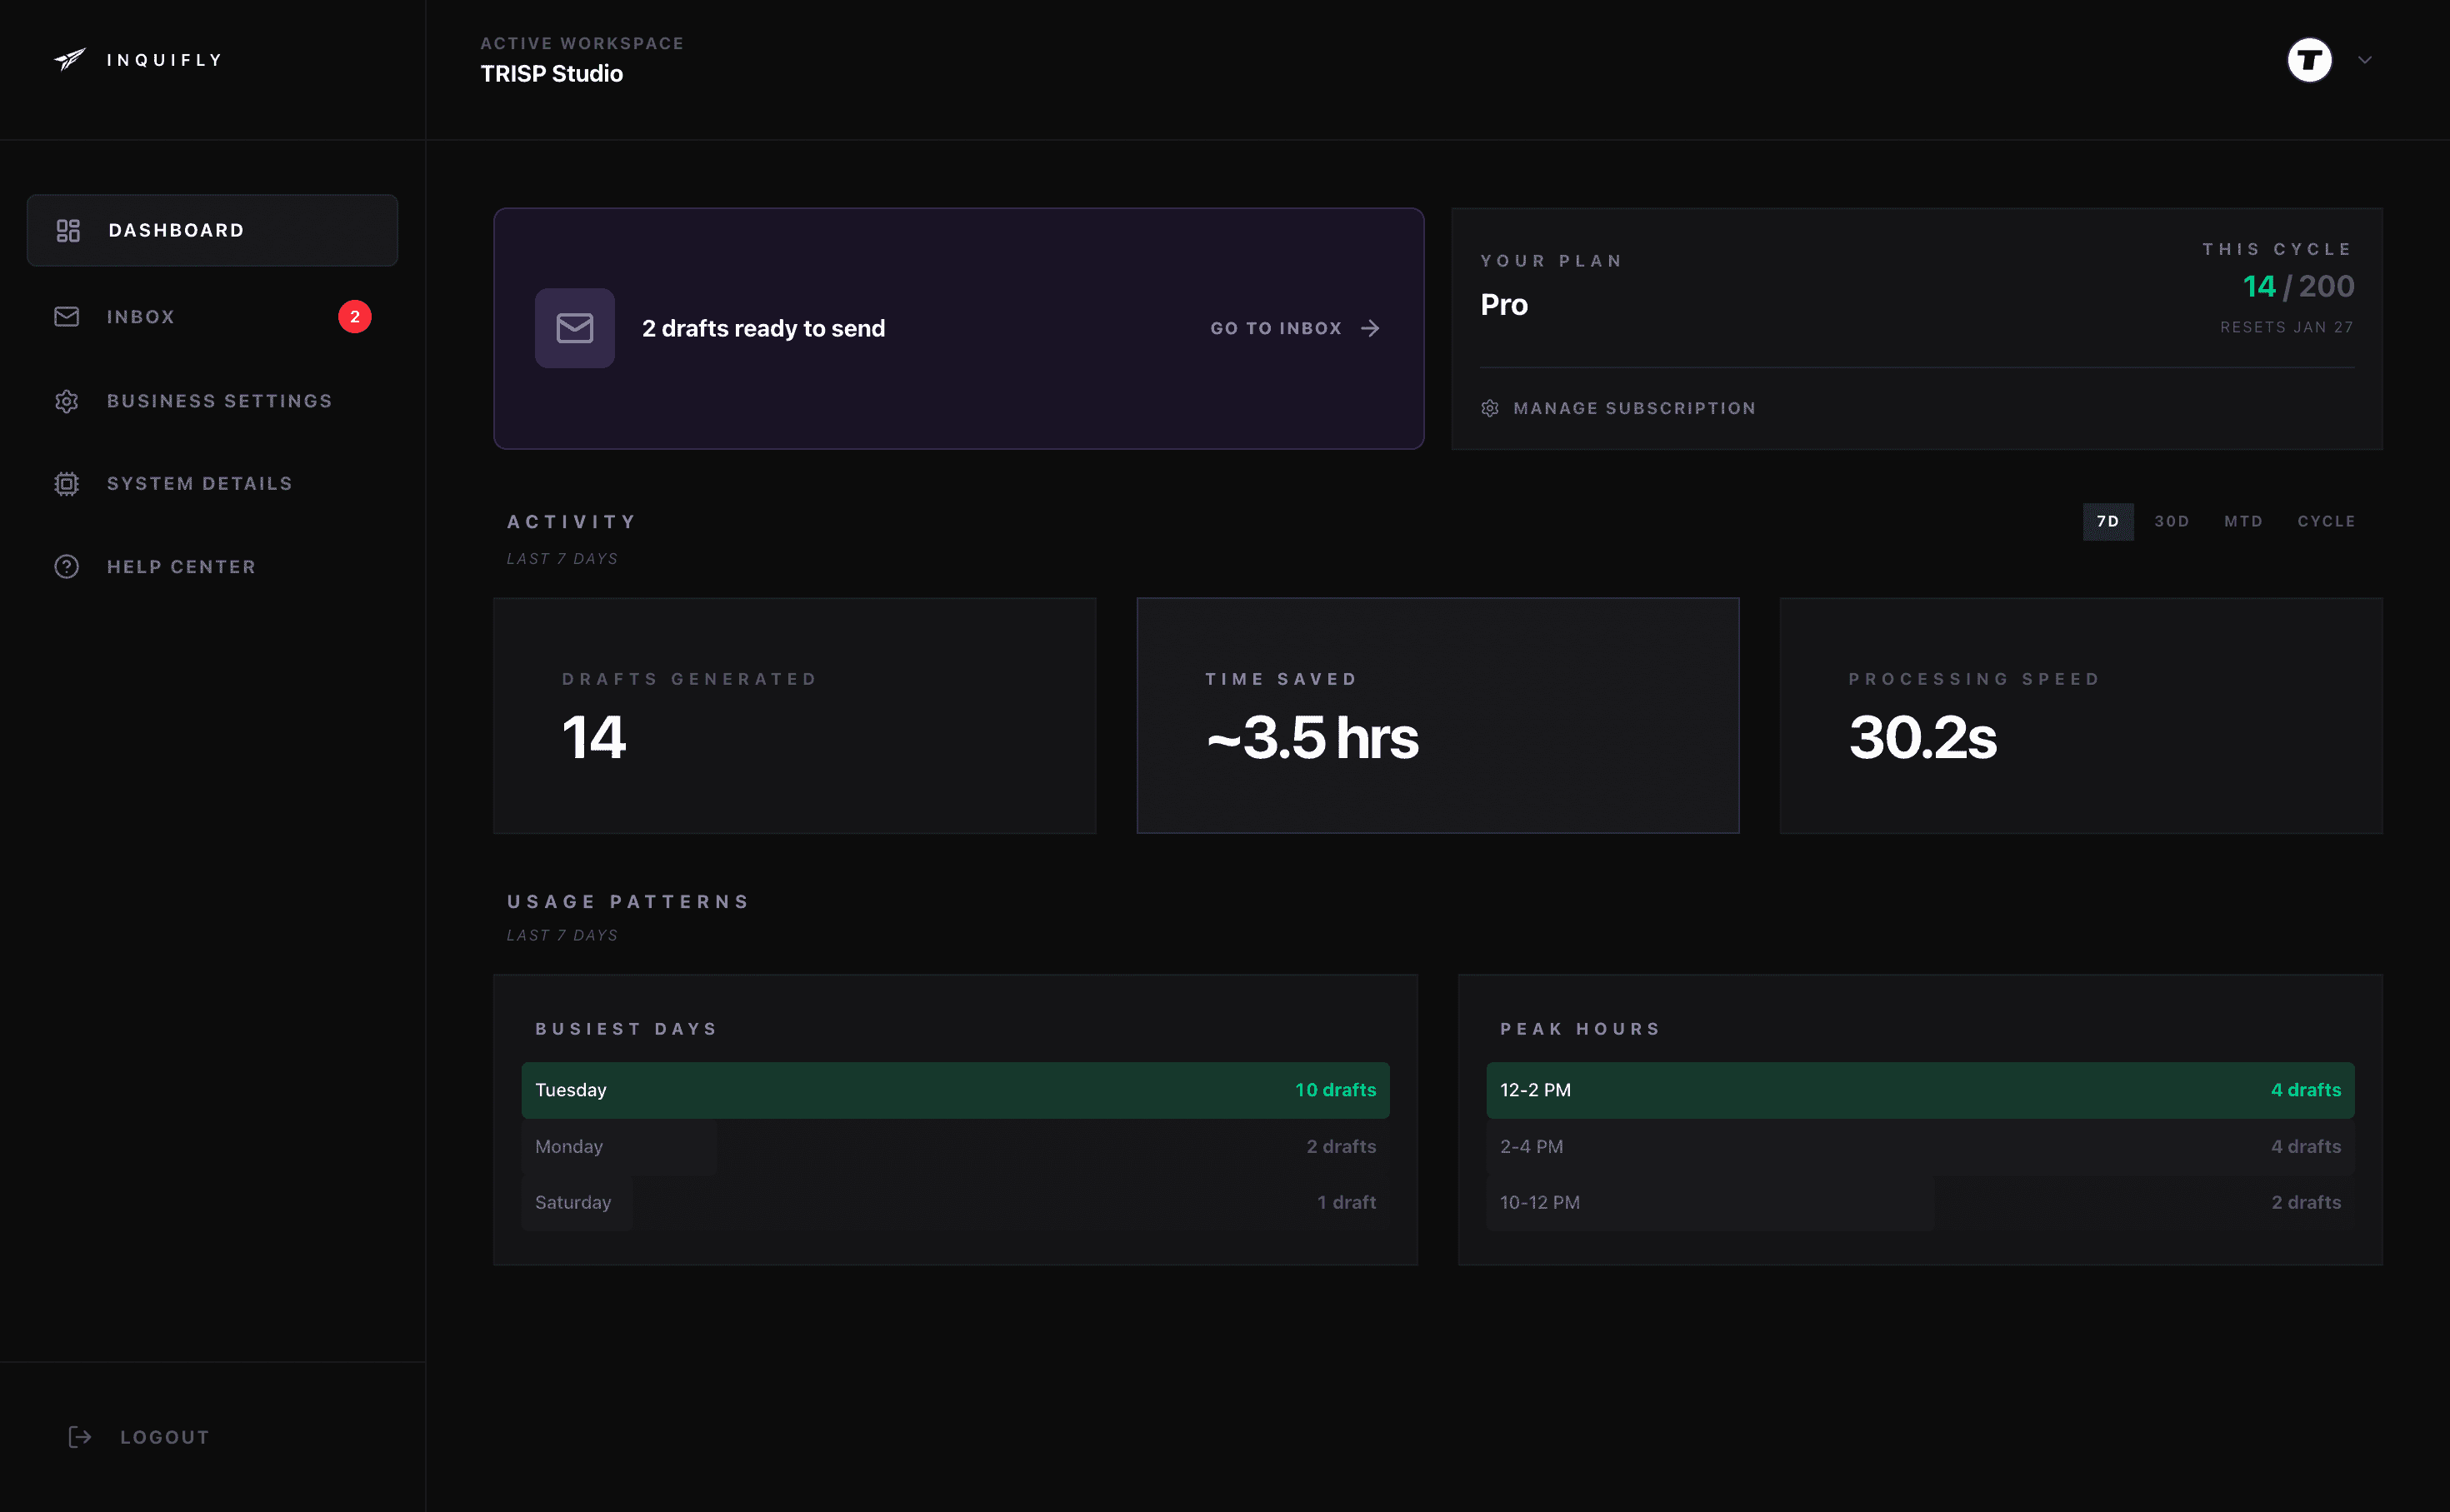Switch activity view to 30D
2450x1512 pixels.
click(x=2171, y=521)
